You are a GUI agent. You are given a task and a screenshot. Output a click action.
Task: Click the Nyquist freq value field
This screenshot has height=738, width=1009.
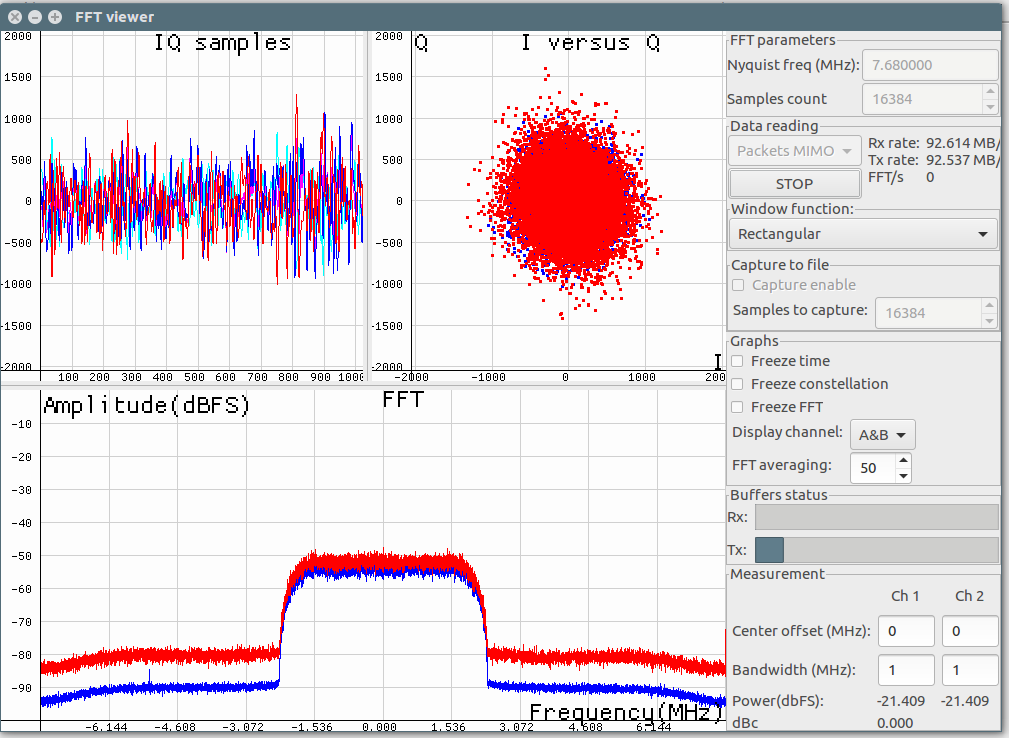[929, 65]
